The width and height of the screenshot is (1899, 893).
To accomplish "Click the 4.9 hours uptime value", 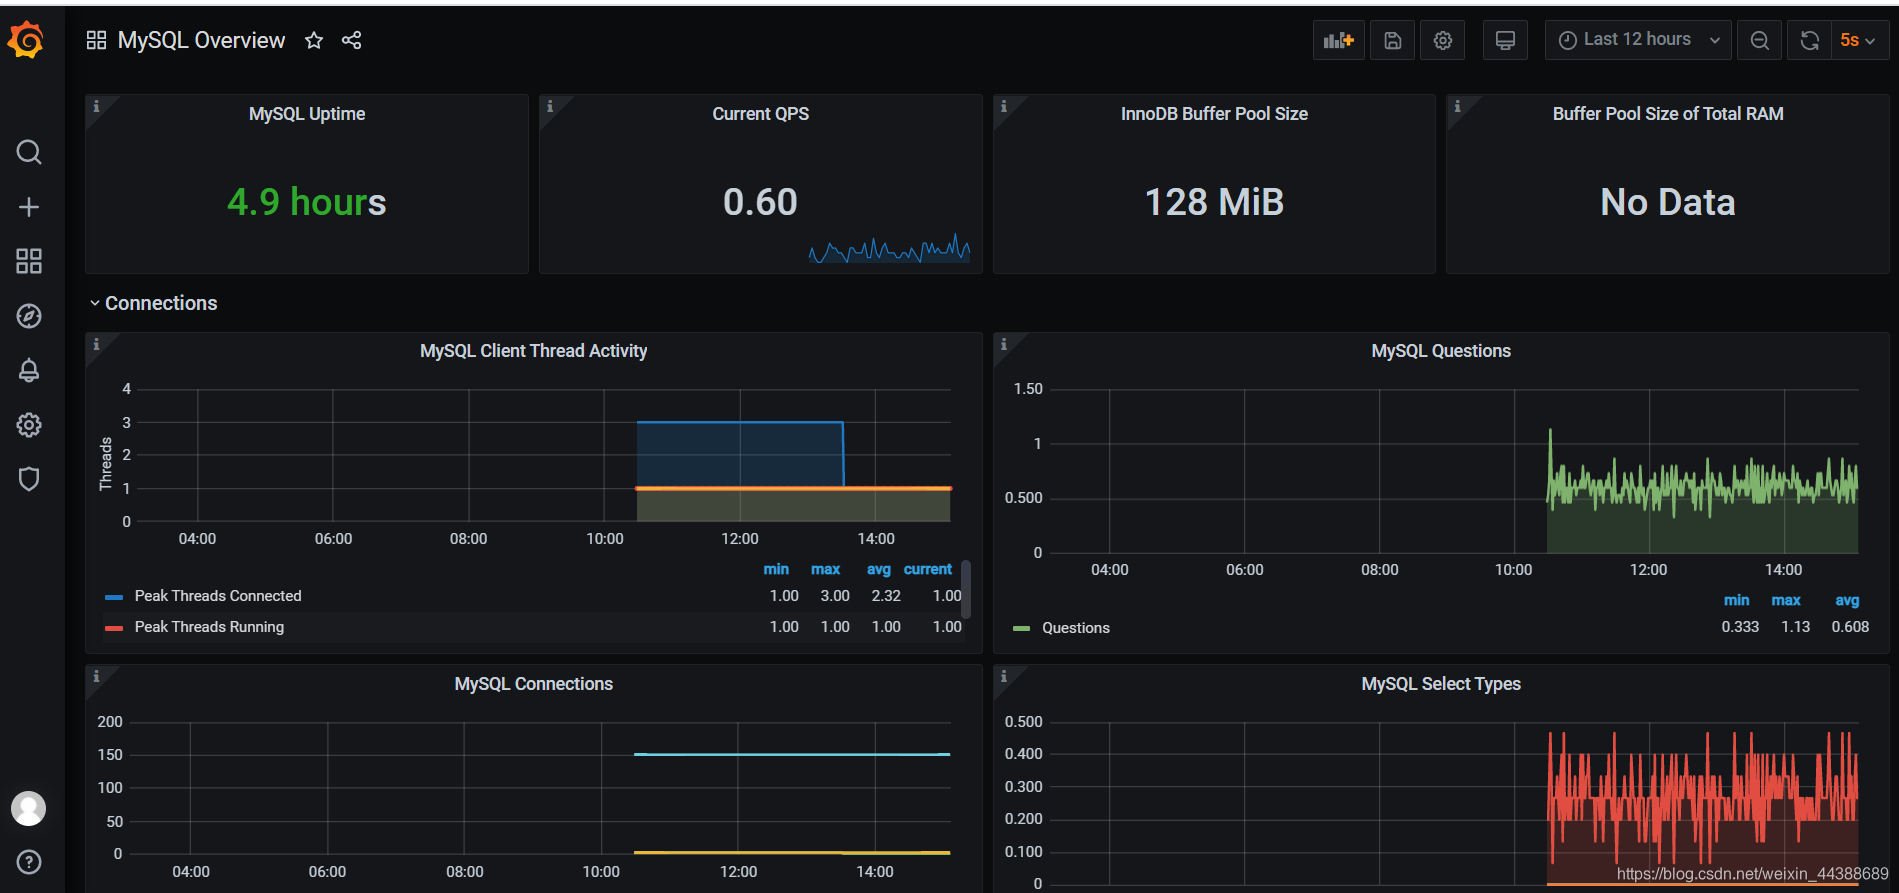I will [x=306, y=202].
